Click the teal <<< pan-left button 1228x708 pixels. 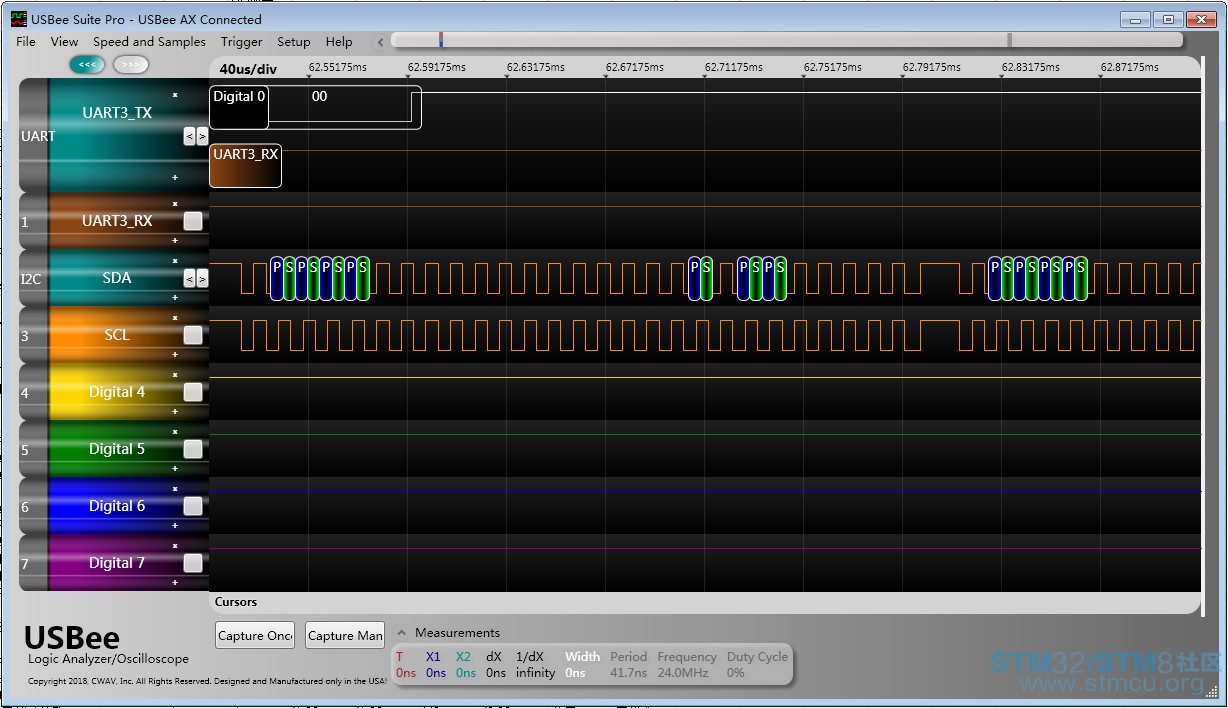pos(87,64)
